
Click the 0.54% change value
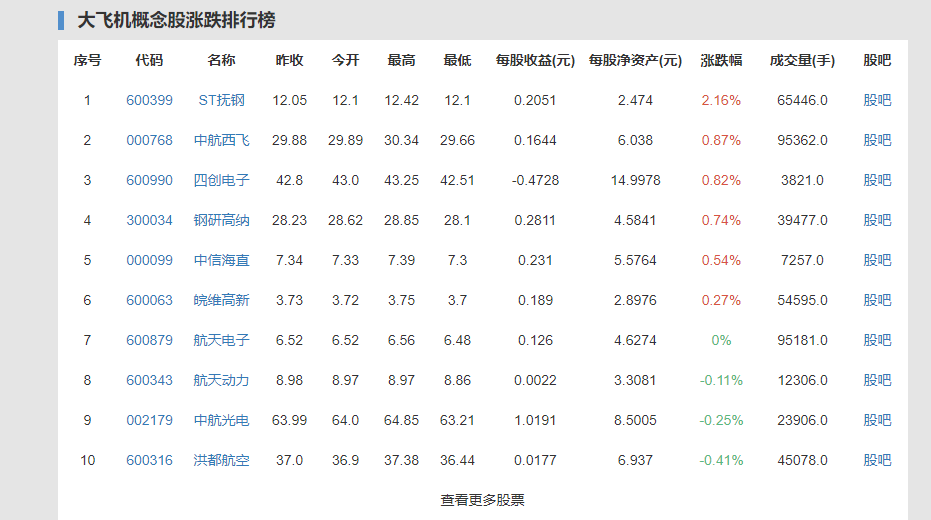pos(721,260)
